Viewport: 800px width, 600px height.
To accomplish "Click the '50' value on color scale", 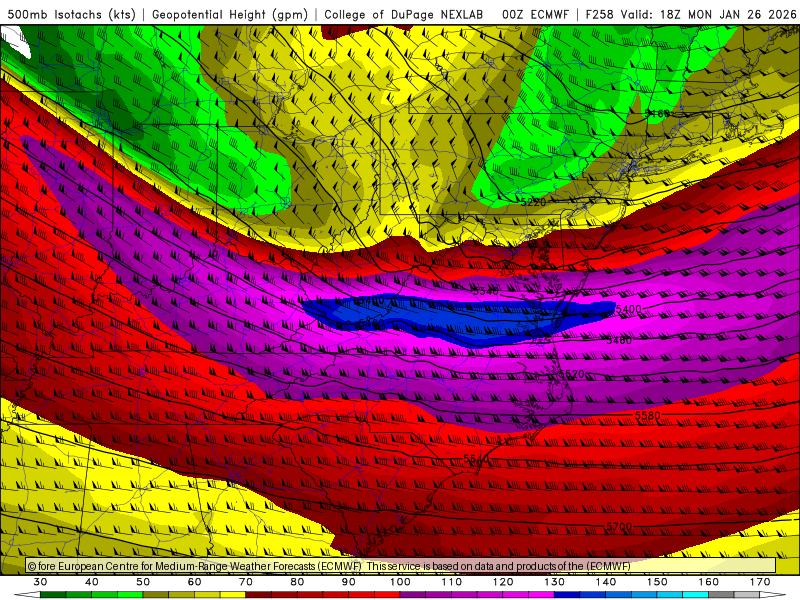I will [143, 582].
